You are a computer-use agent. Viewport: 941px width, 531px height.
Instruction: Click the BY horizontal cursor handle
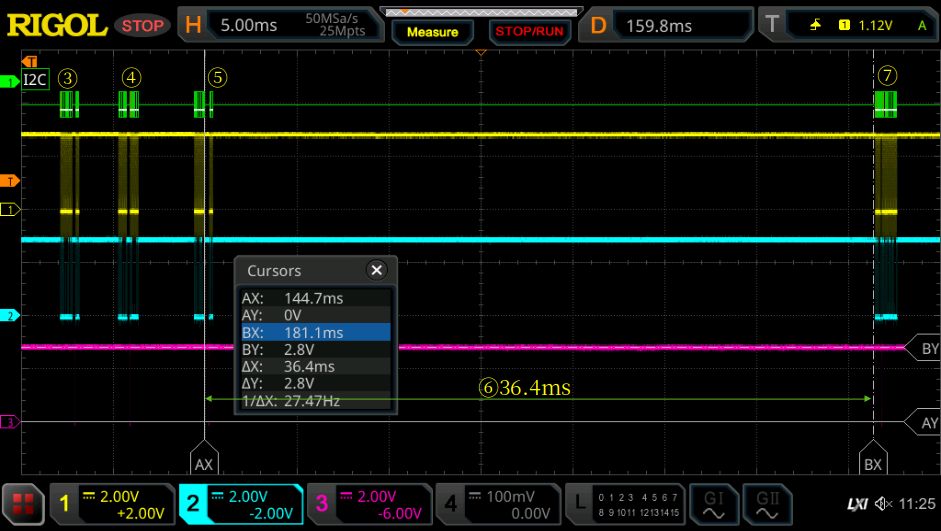(x=922, y=348)
